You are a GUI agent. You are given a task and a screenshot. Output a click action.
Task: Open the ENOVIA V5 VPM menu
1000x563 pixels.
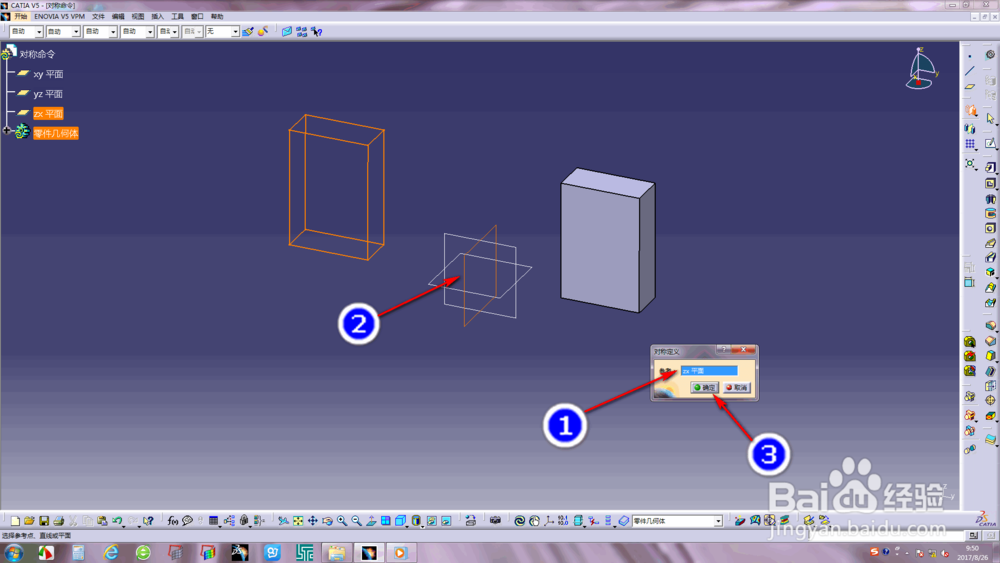click(x=59, y=17)
